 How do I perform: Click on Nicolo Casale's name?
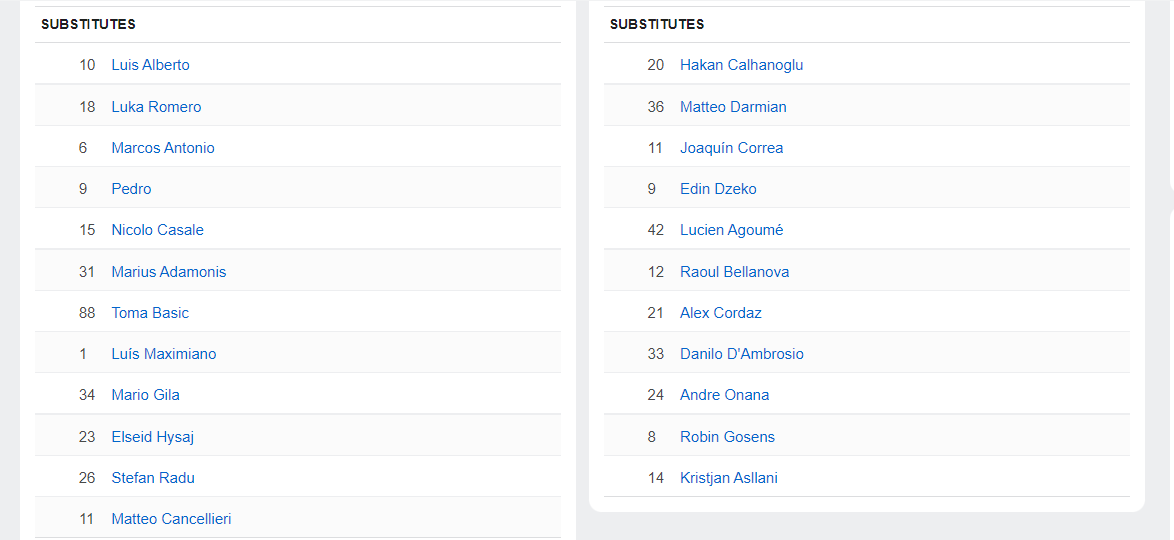pyautogui.click(x=157, y=230)
